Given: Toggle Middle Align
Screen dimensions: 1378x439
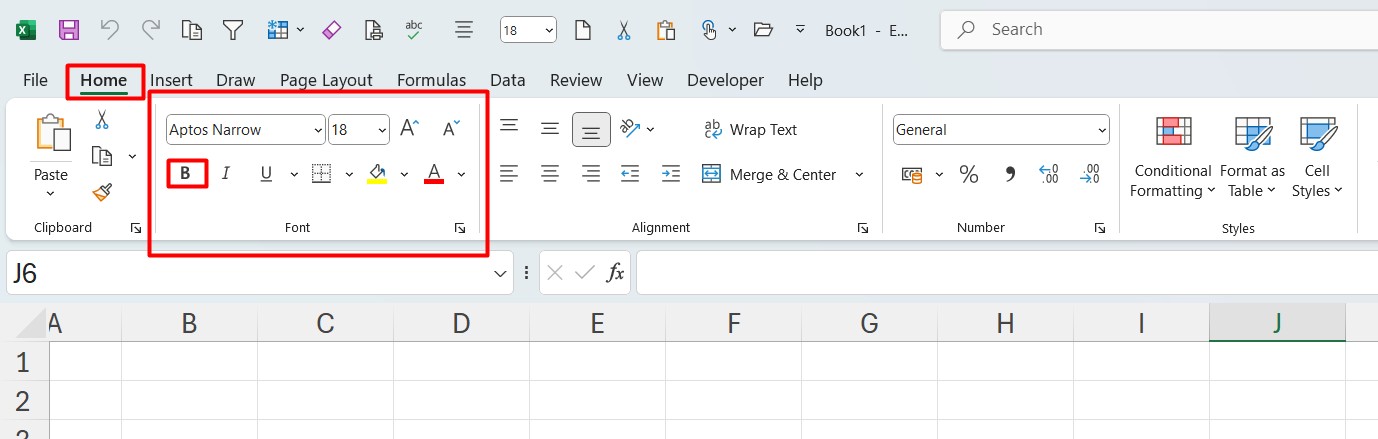Looking at the screenshot, I should click(x=549, y=128).
